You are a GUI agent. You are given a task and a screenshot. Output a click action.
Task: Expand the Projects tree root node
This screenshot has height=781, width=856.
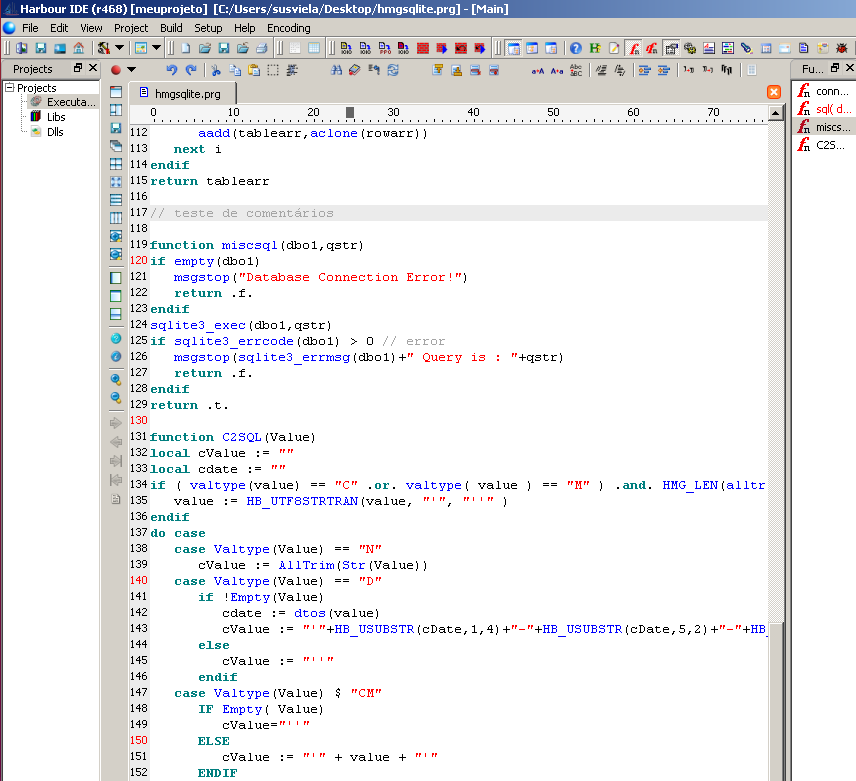click(x=9, y=88)
